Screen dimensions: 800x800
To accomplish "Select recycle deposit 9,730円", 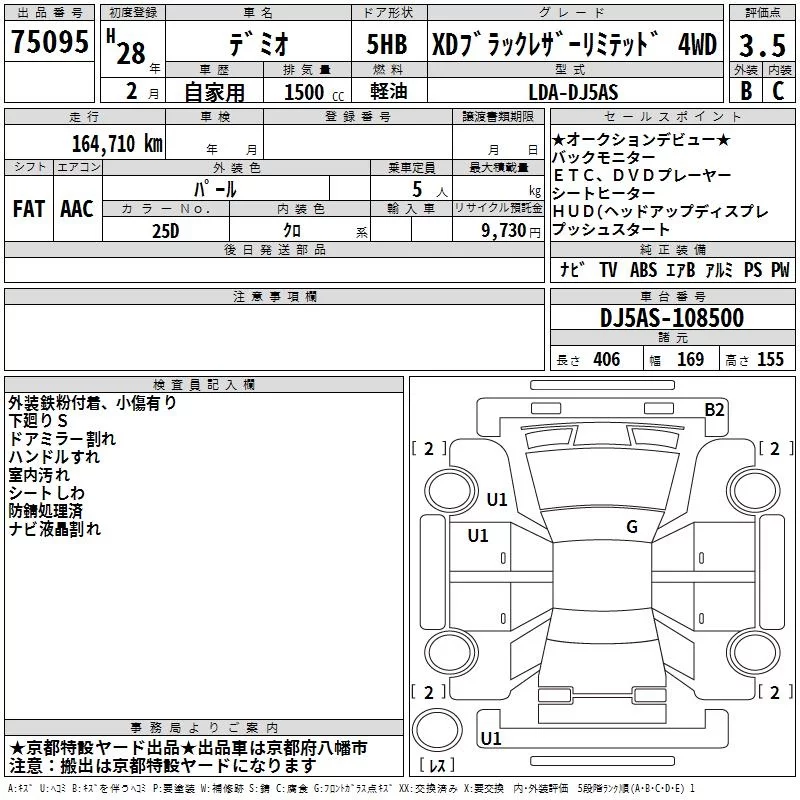I will tap(511, 231).
